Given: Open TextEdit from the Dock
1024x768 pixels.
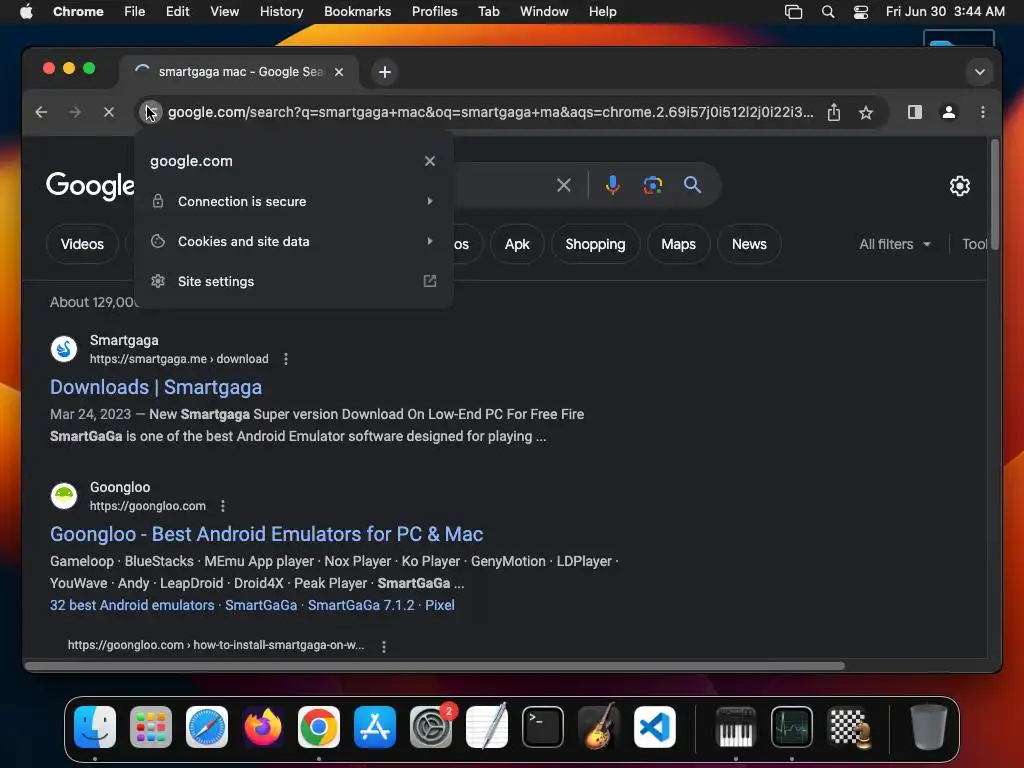Looking at the screenshot, I should coord(487,726).
